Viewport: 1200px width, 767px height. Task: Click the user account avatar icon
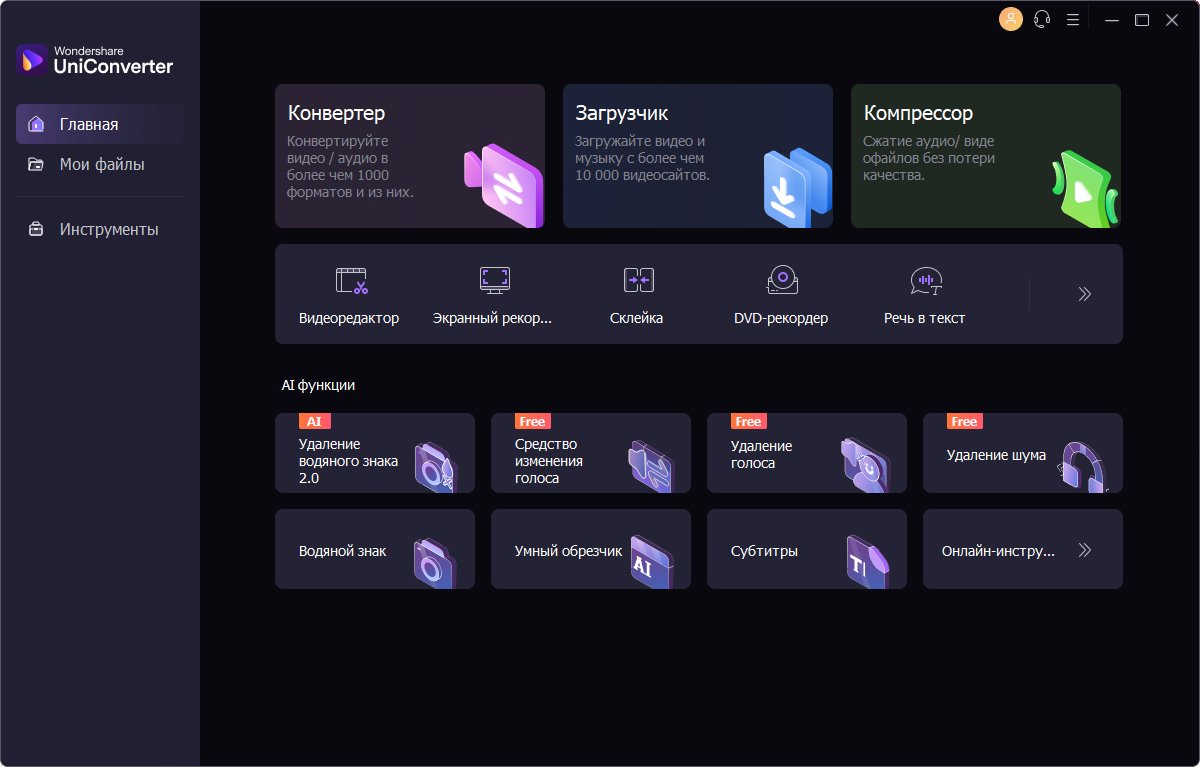click(x=1011, y=19)
